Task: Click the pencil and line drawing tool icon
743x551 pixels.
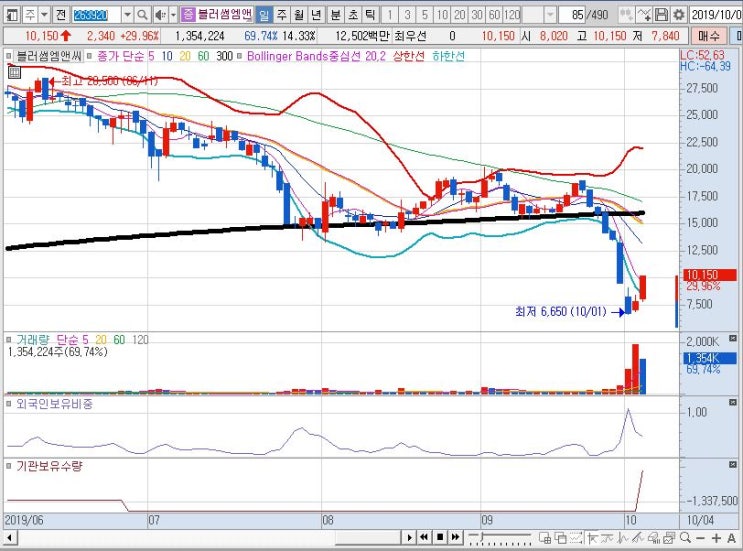Action: click(x=638, y=538)
